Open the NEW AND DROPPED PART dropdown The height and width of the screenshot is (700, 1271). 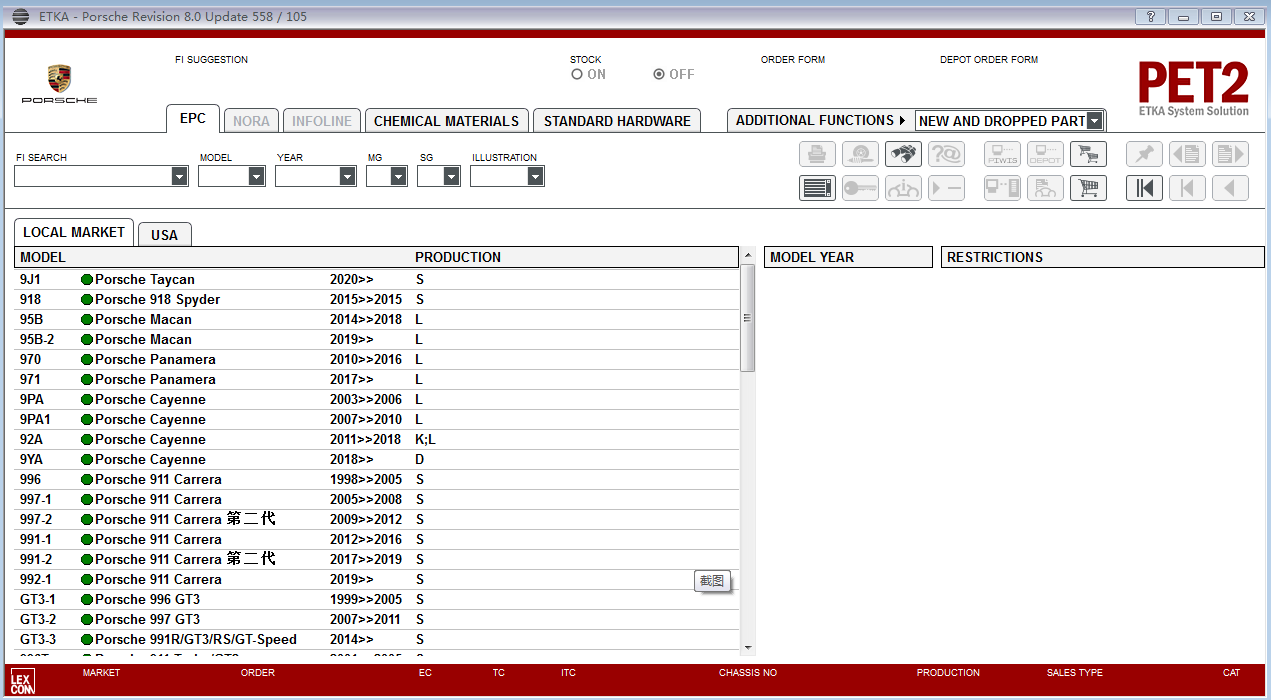pos(1095,120)
